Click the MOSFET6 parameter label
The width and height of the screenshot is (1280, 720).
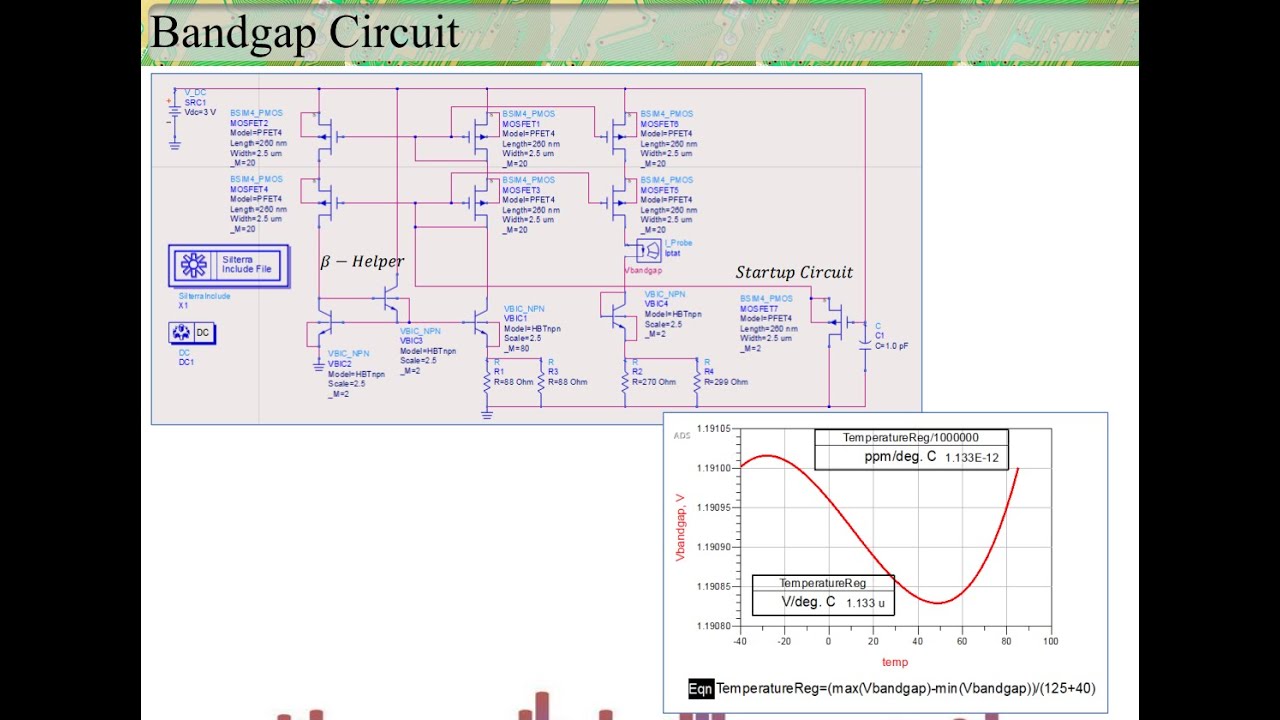668,138
